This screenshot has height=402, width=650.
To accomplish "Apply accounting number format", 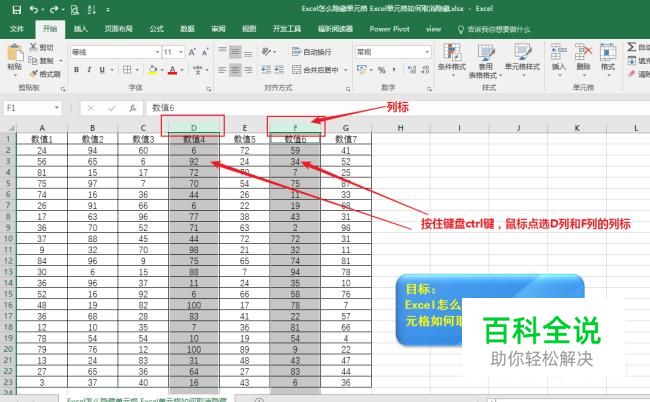I will 362,70.
